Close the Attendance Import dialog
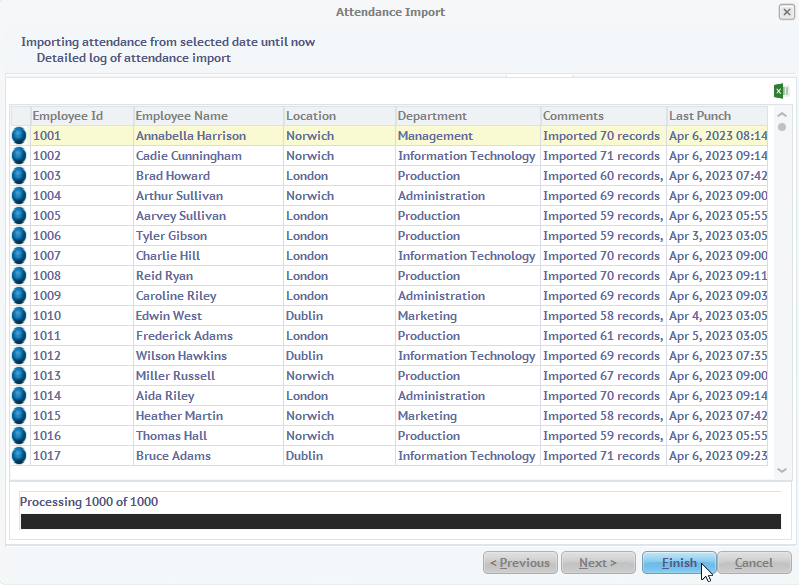The width and height of the screenshot is (799, 587). 786,12
